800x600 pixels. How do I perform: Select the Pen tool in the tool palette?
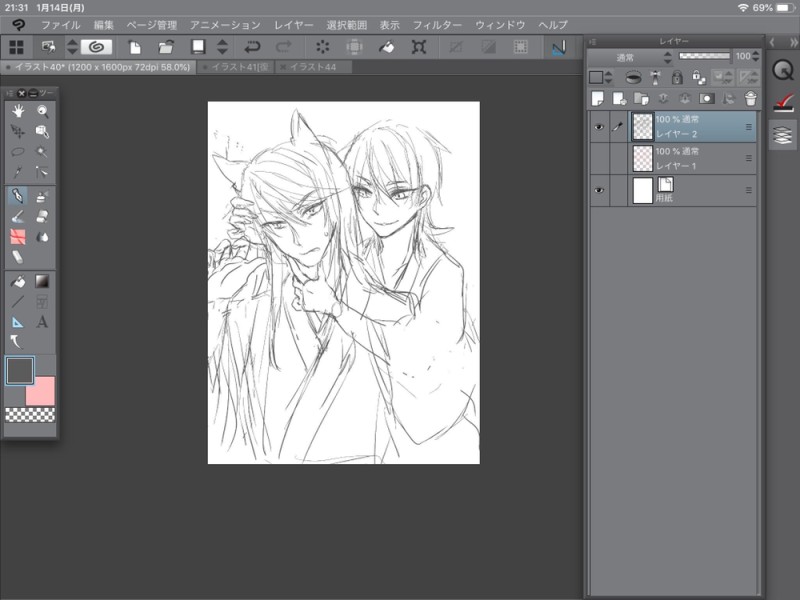tap(18, 195)
